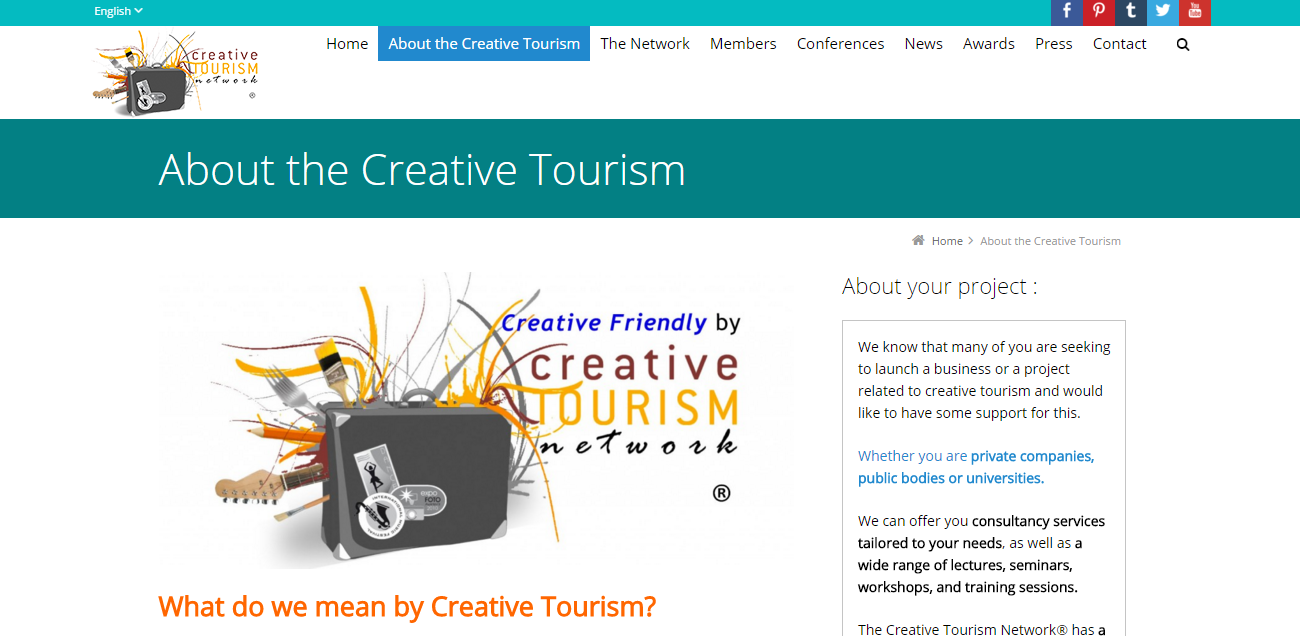Click the 'About your project :' heading
Image resolution: width=1300 pixels, height=636 pixels.
coord(939,286)
